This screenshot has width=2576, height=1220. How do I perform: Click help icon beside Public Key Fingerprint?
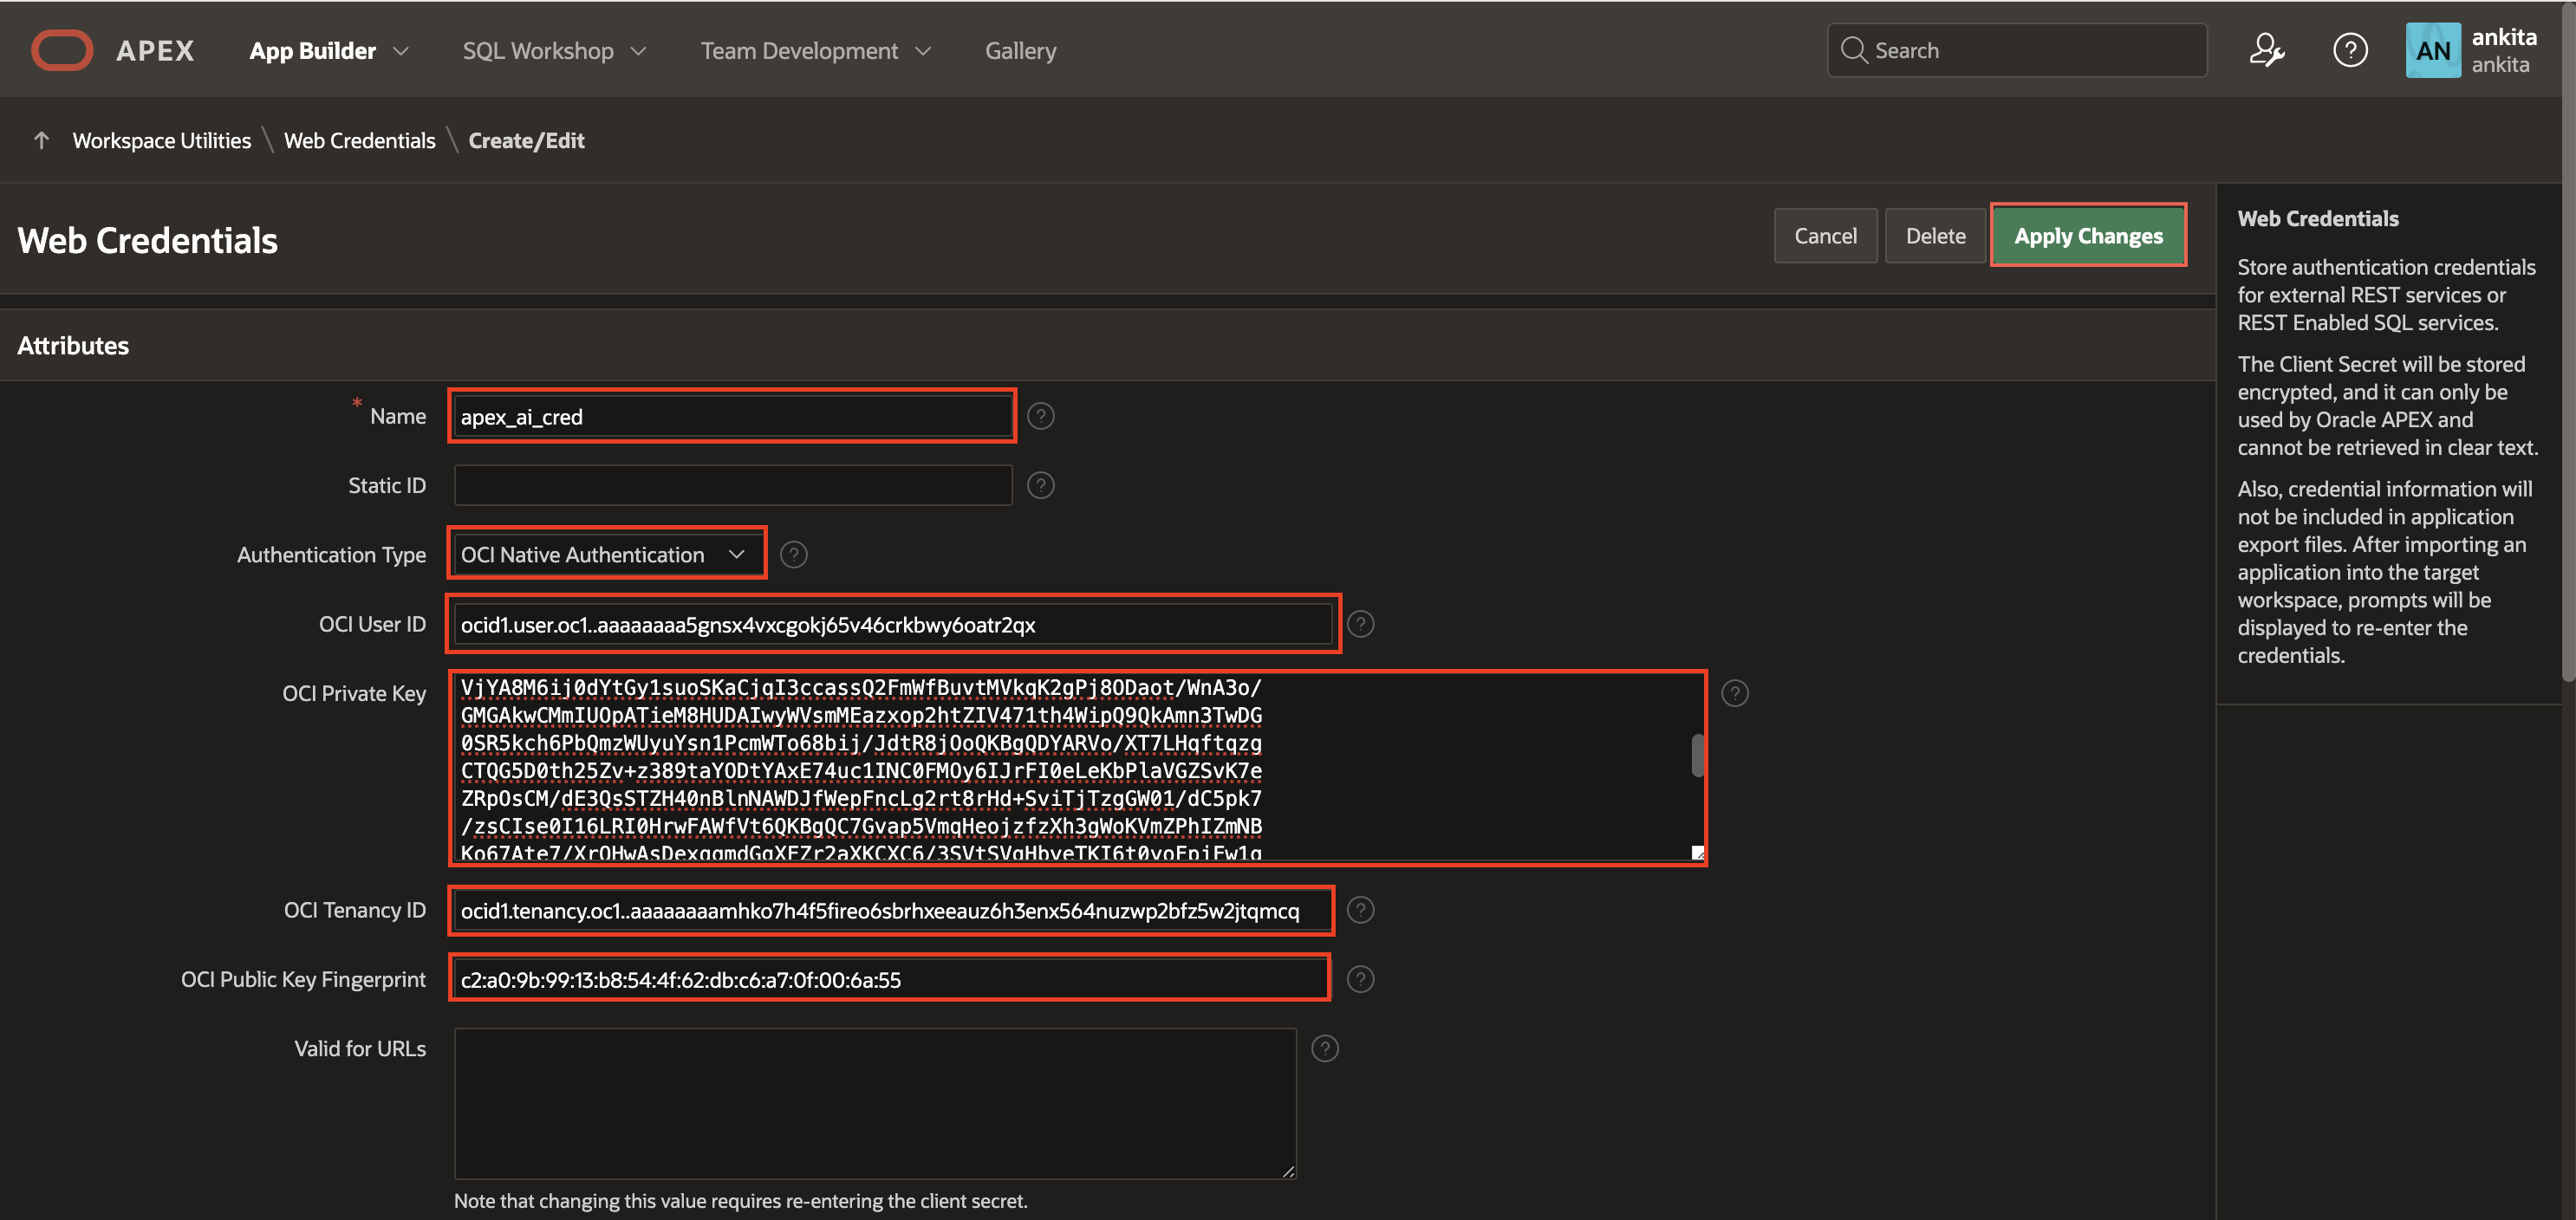pos(1360,979)
